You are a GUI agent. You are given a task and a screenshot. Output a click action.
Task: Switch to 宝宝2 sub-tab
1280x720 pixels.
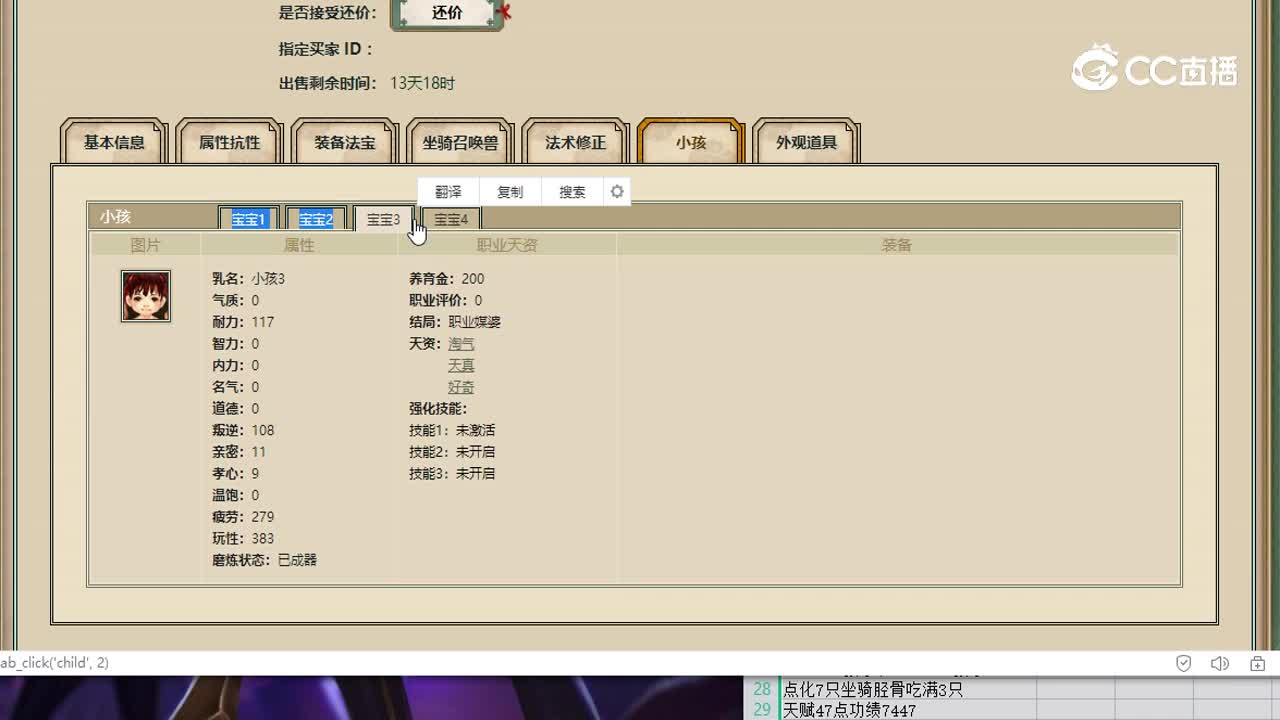point(316,219)
